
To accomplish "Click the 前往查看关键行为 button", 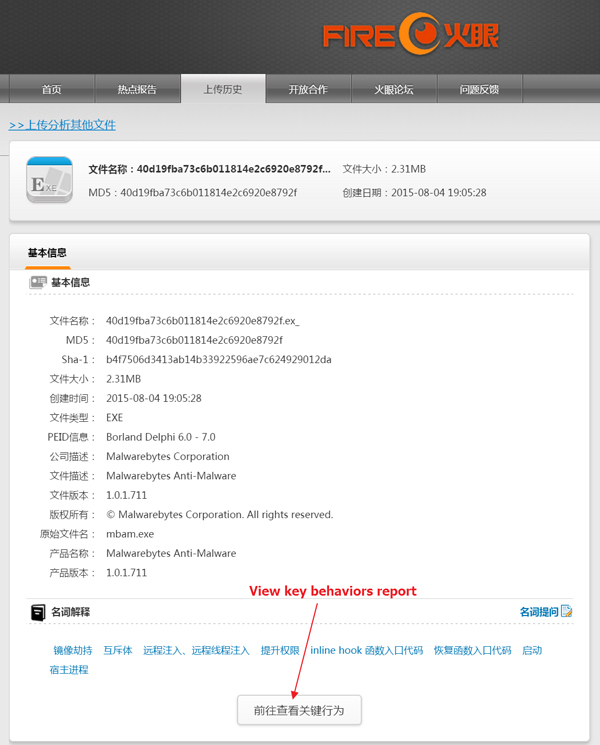I will [x=299, y=710].
